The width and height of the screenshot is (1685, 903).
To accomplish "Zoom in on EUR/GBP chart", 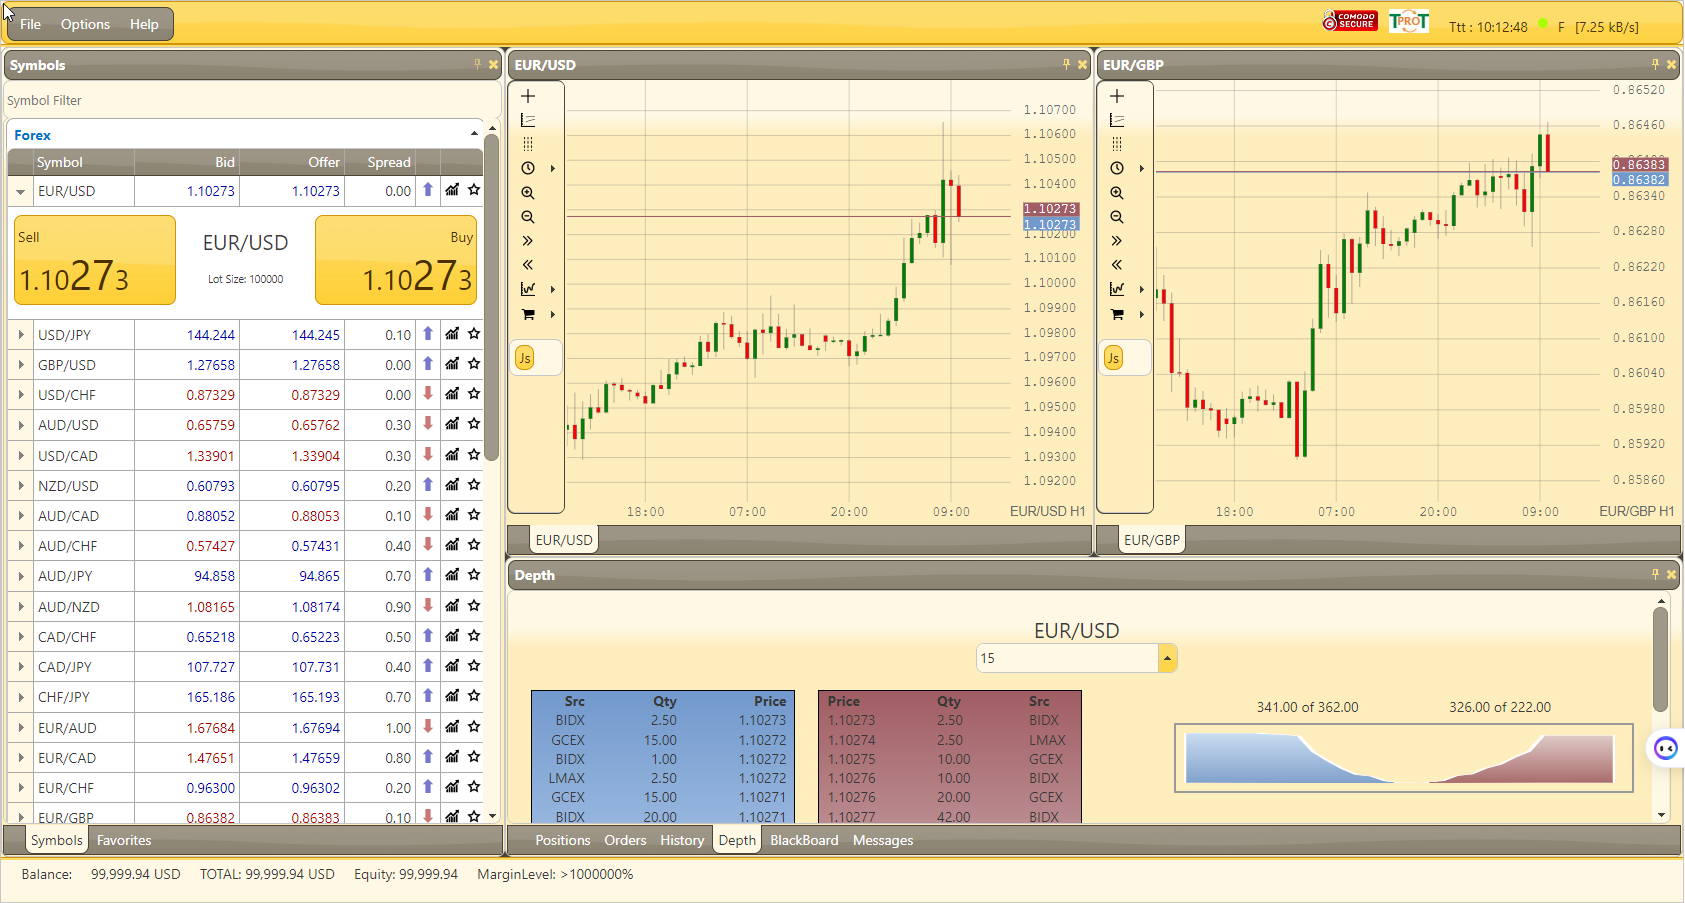I will point(1117,193).
